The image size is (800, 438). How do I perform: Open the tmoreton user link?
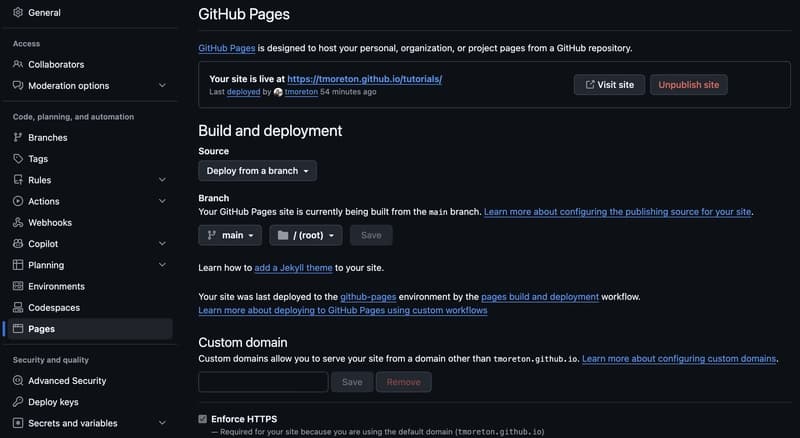tap(301, 92)
